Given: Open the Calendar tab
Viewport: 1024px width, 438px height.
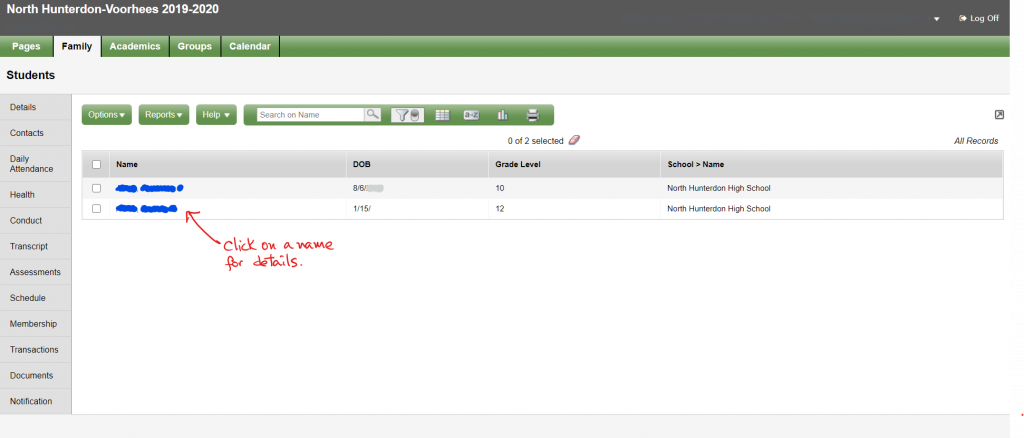Looking at the screenshot, I should coord(250,46).
